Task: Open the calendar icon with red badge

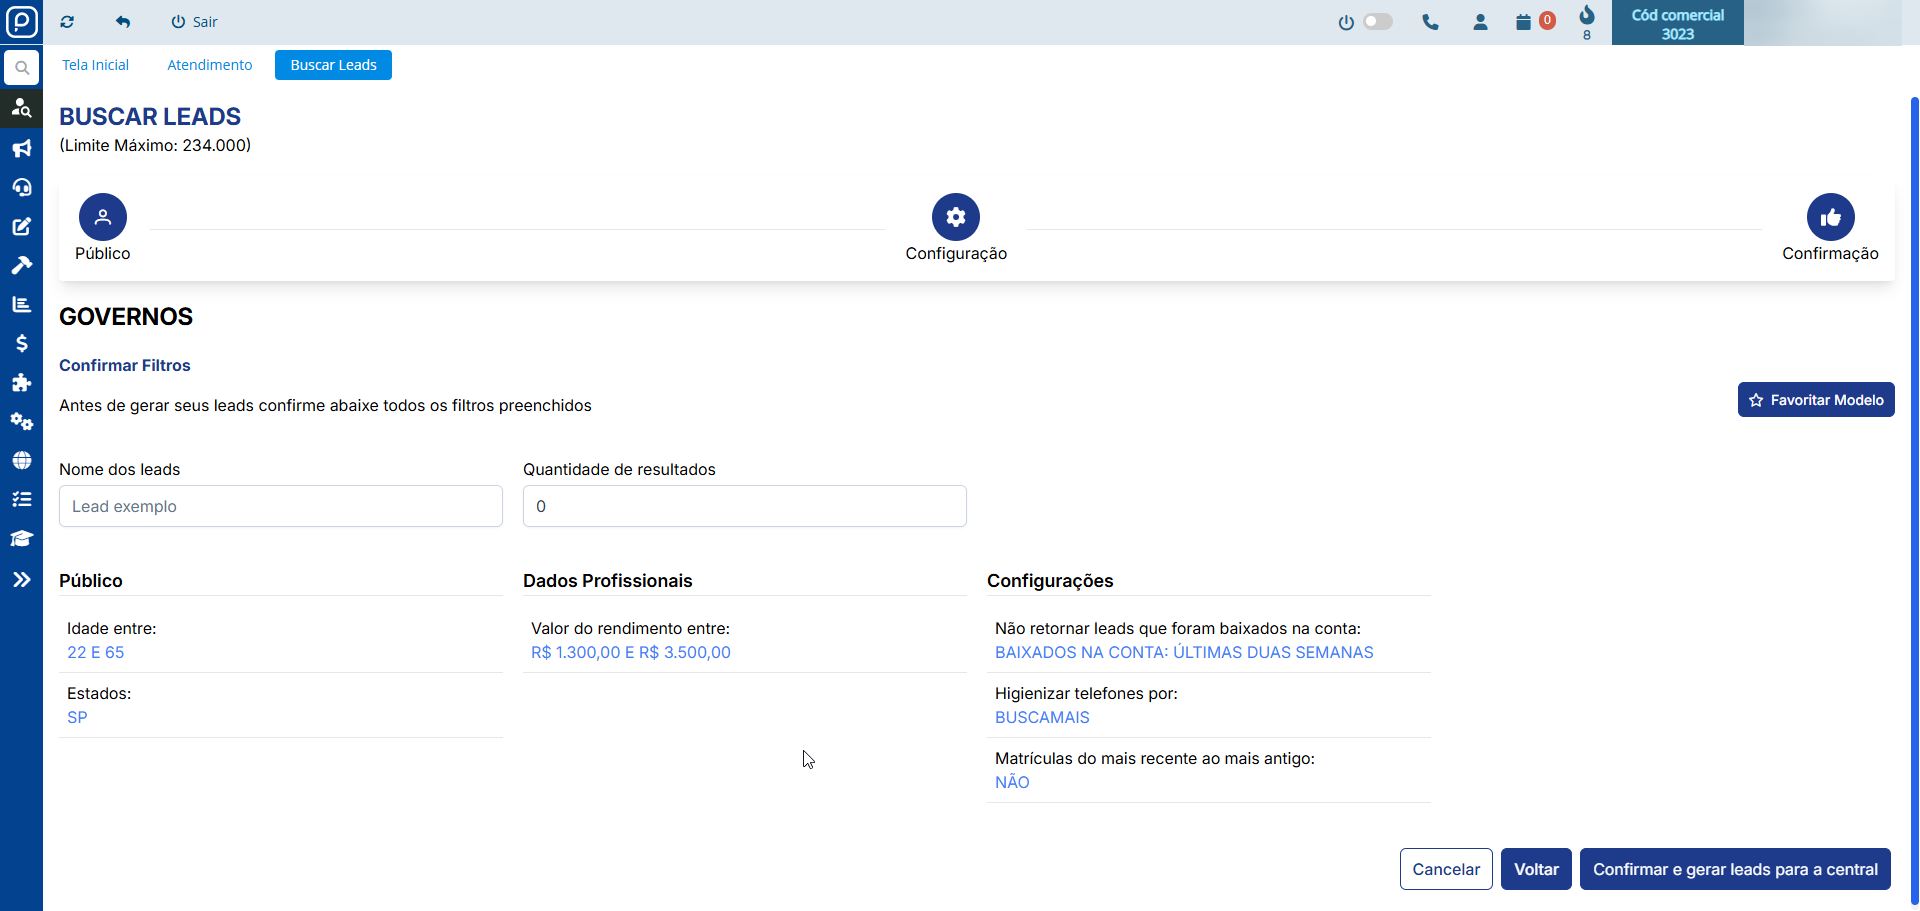Action: 1524,22
